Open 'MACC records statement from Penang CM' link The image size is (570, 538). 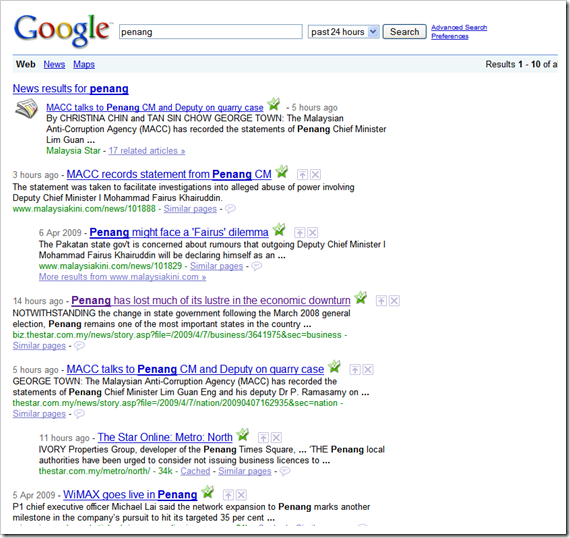169,174
